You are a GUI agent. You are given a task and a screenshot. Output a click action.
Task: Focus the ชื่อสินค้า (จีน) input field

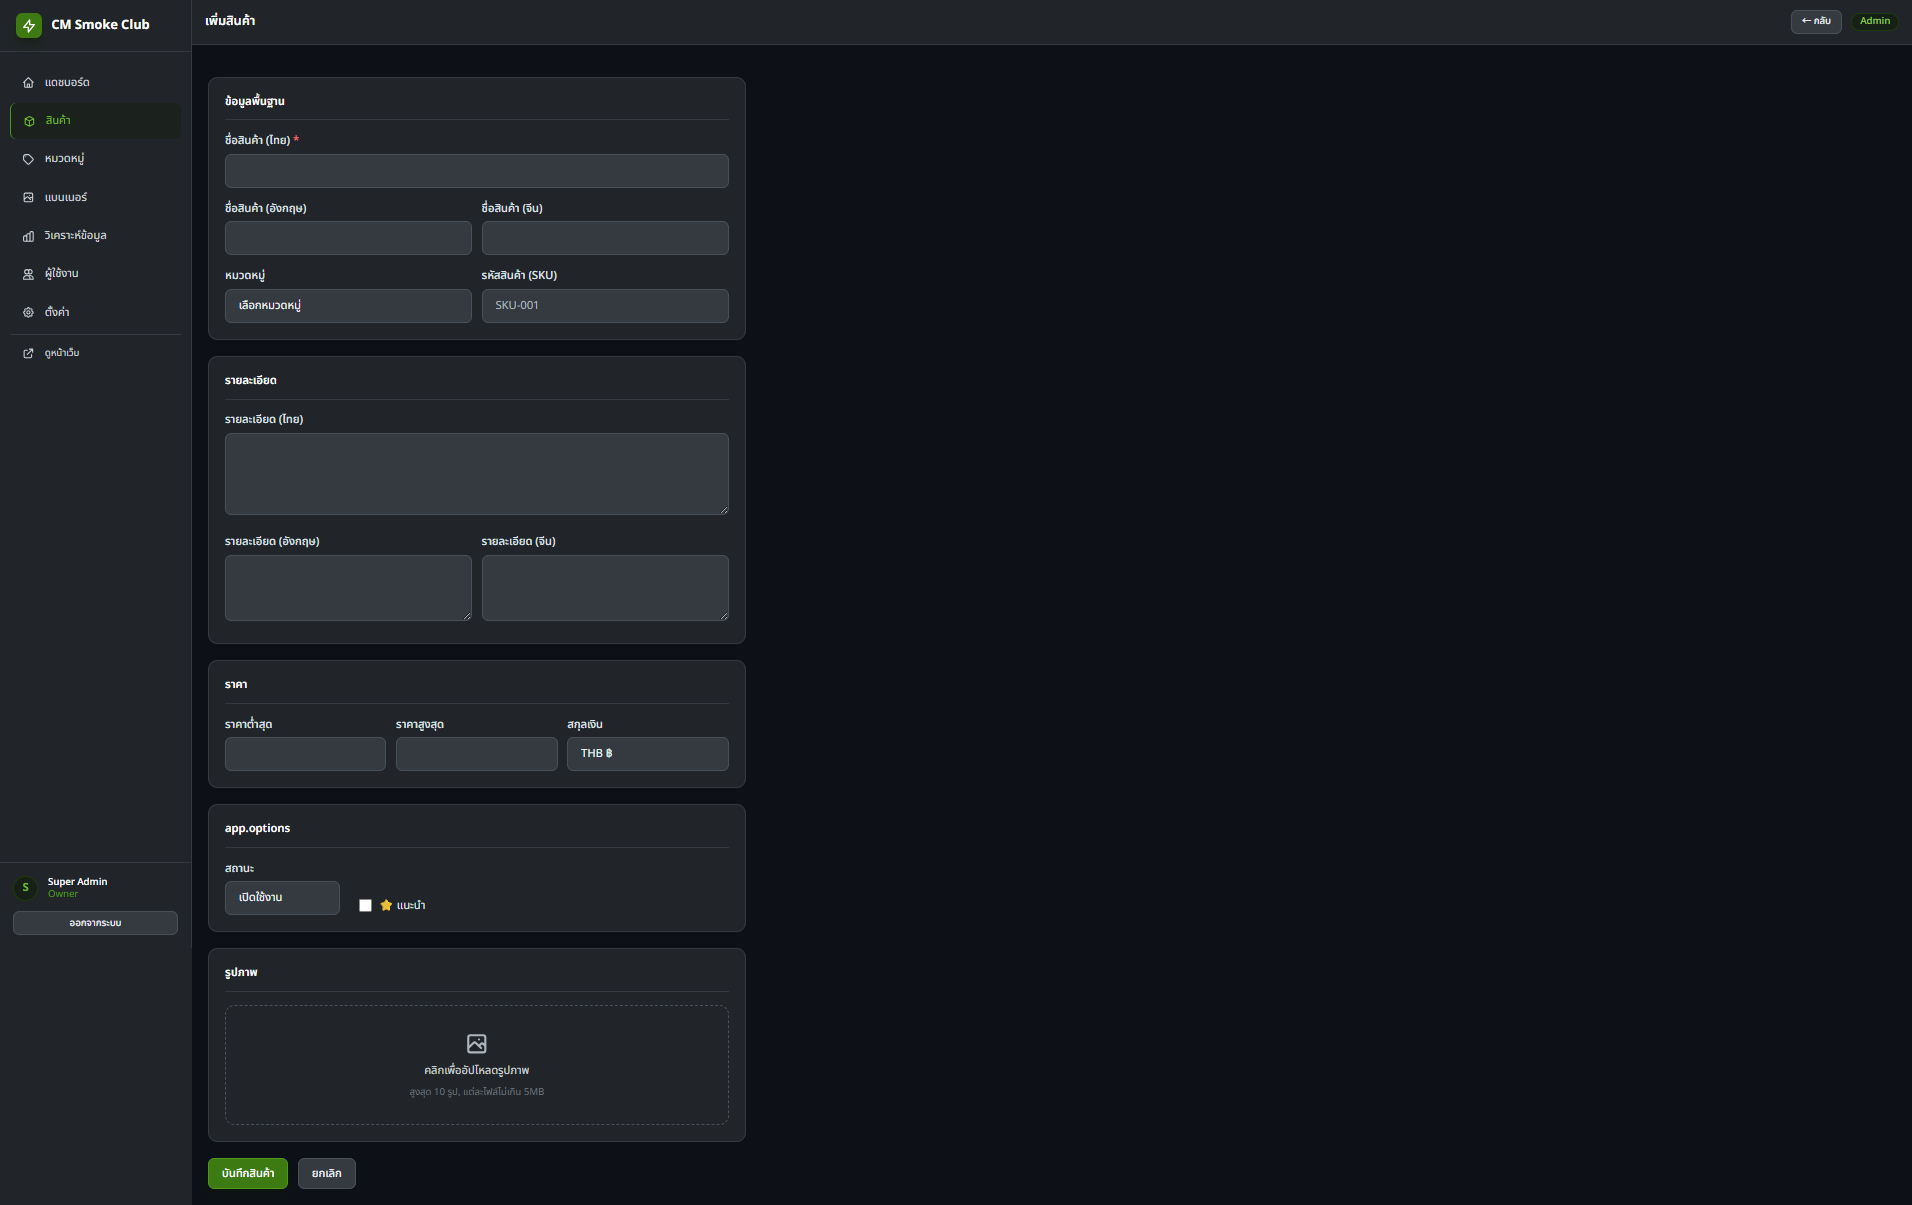pyautogui.click(x=605, y=238)
